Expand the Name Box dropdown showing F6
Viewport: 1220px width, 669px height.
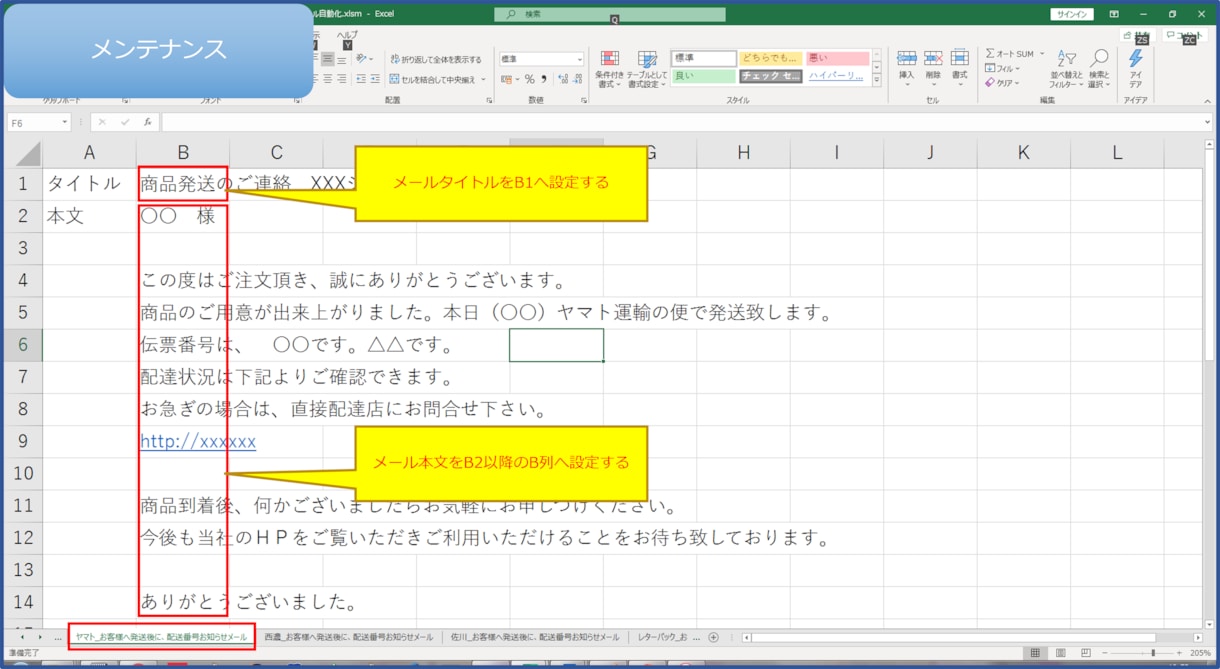coord(65,122)
